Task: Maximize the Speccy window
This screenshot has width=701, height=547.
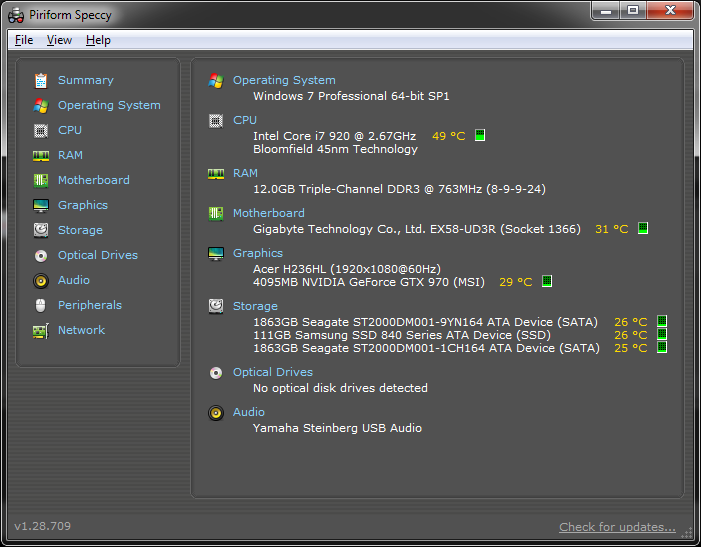Action: click(x=633, y=10)
